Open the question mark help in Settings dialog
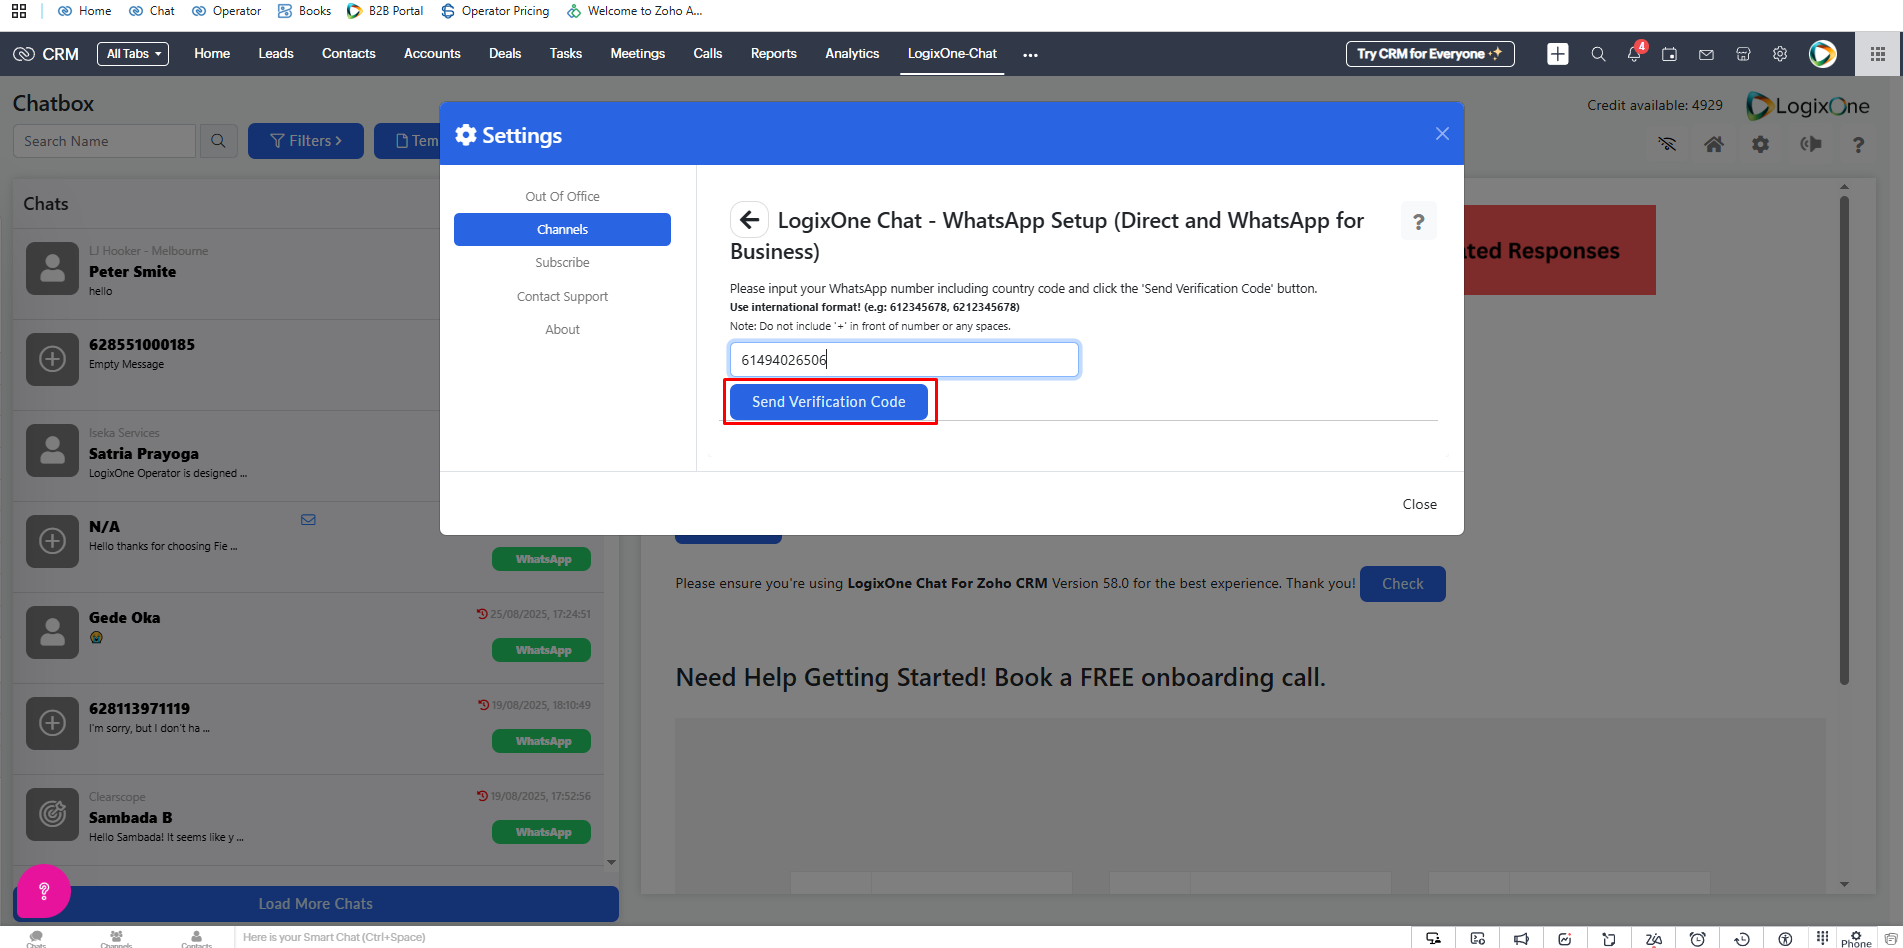Image resolution: width=1903 pixels, height=948 pixels. coord(1418,222)
